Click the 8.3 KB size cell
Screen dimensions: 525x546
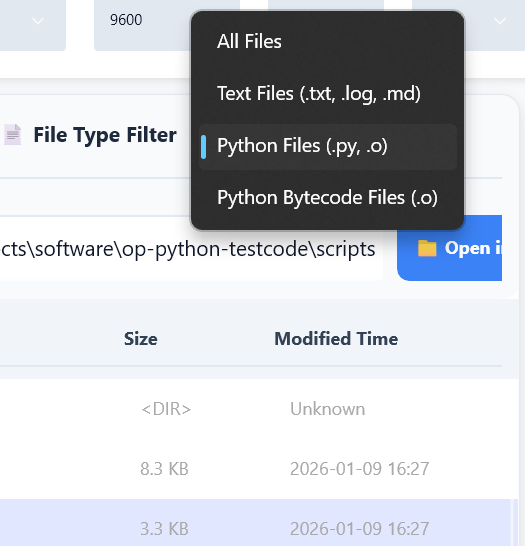164,469
